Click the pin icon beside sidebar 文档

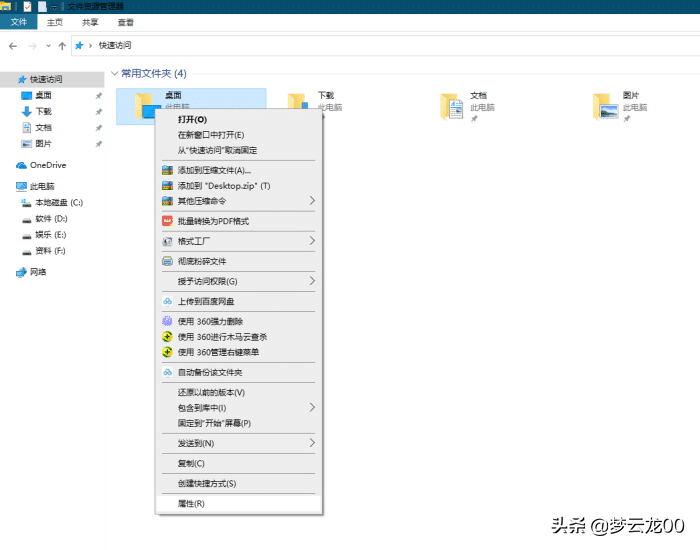[x=99, y=128]
